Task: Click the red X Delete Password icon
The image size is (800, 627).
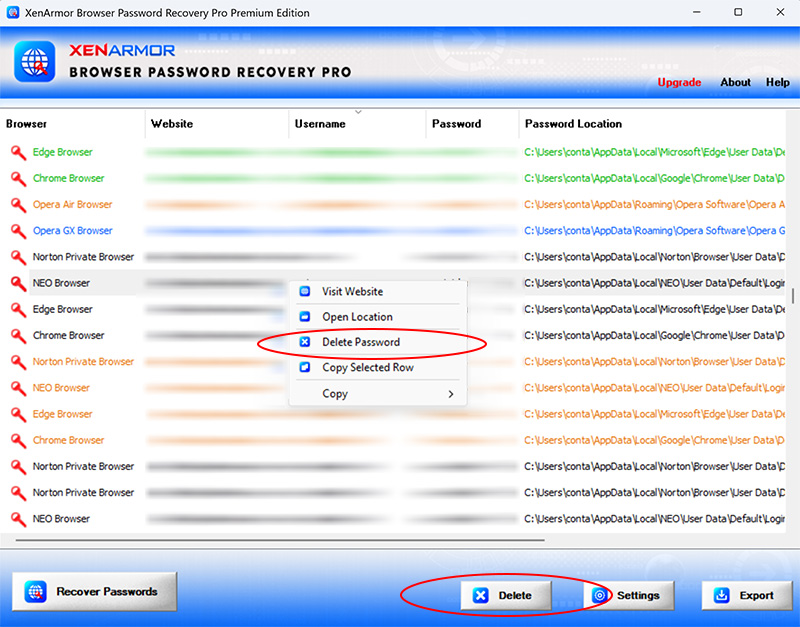Action: 304,342
